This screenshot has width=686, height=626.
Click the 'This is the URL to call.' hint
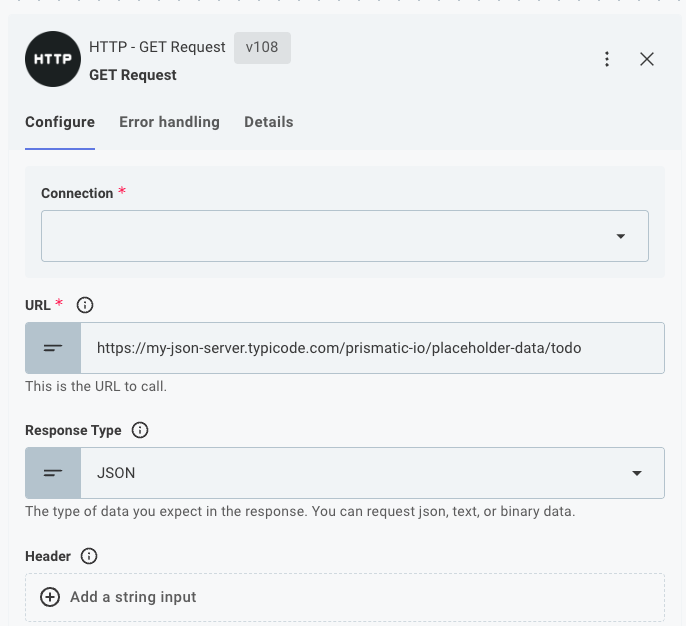coord(96,386)
